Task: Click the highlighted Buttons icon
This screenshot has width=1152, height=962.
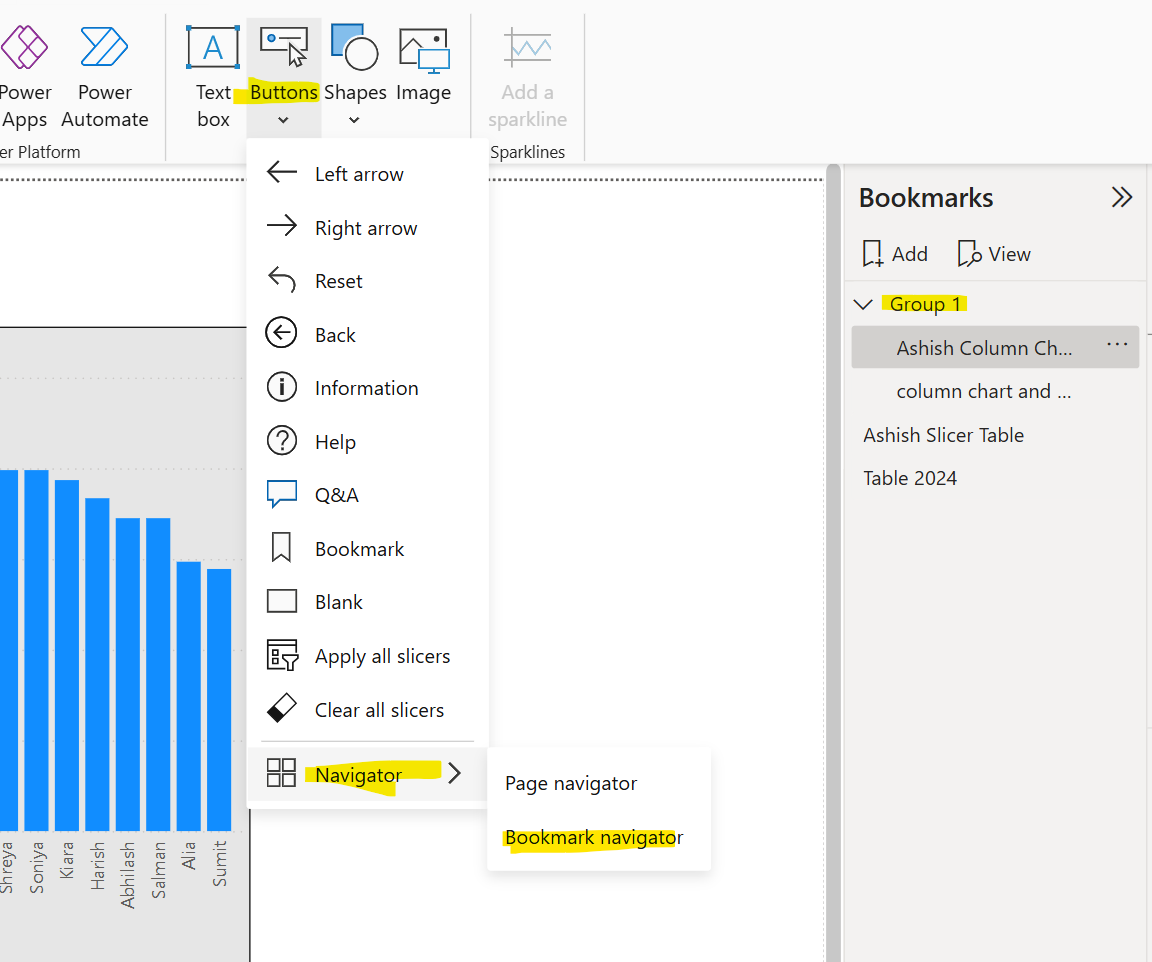Action: [283, 47]
